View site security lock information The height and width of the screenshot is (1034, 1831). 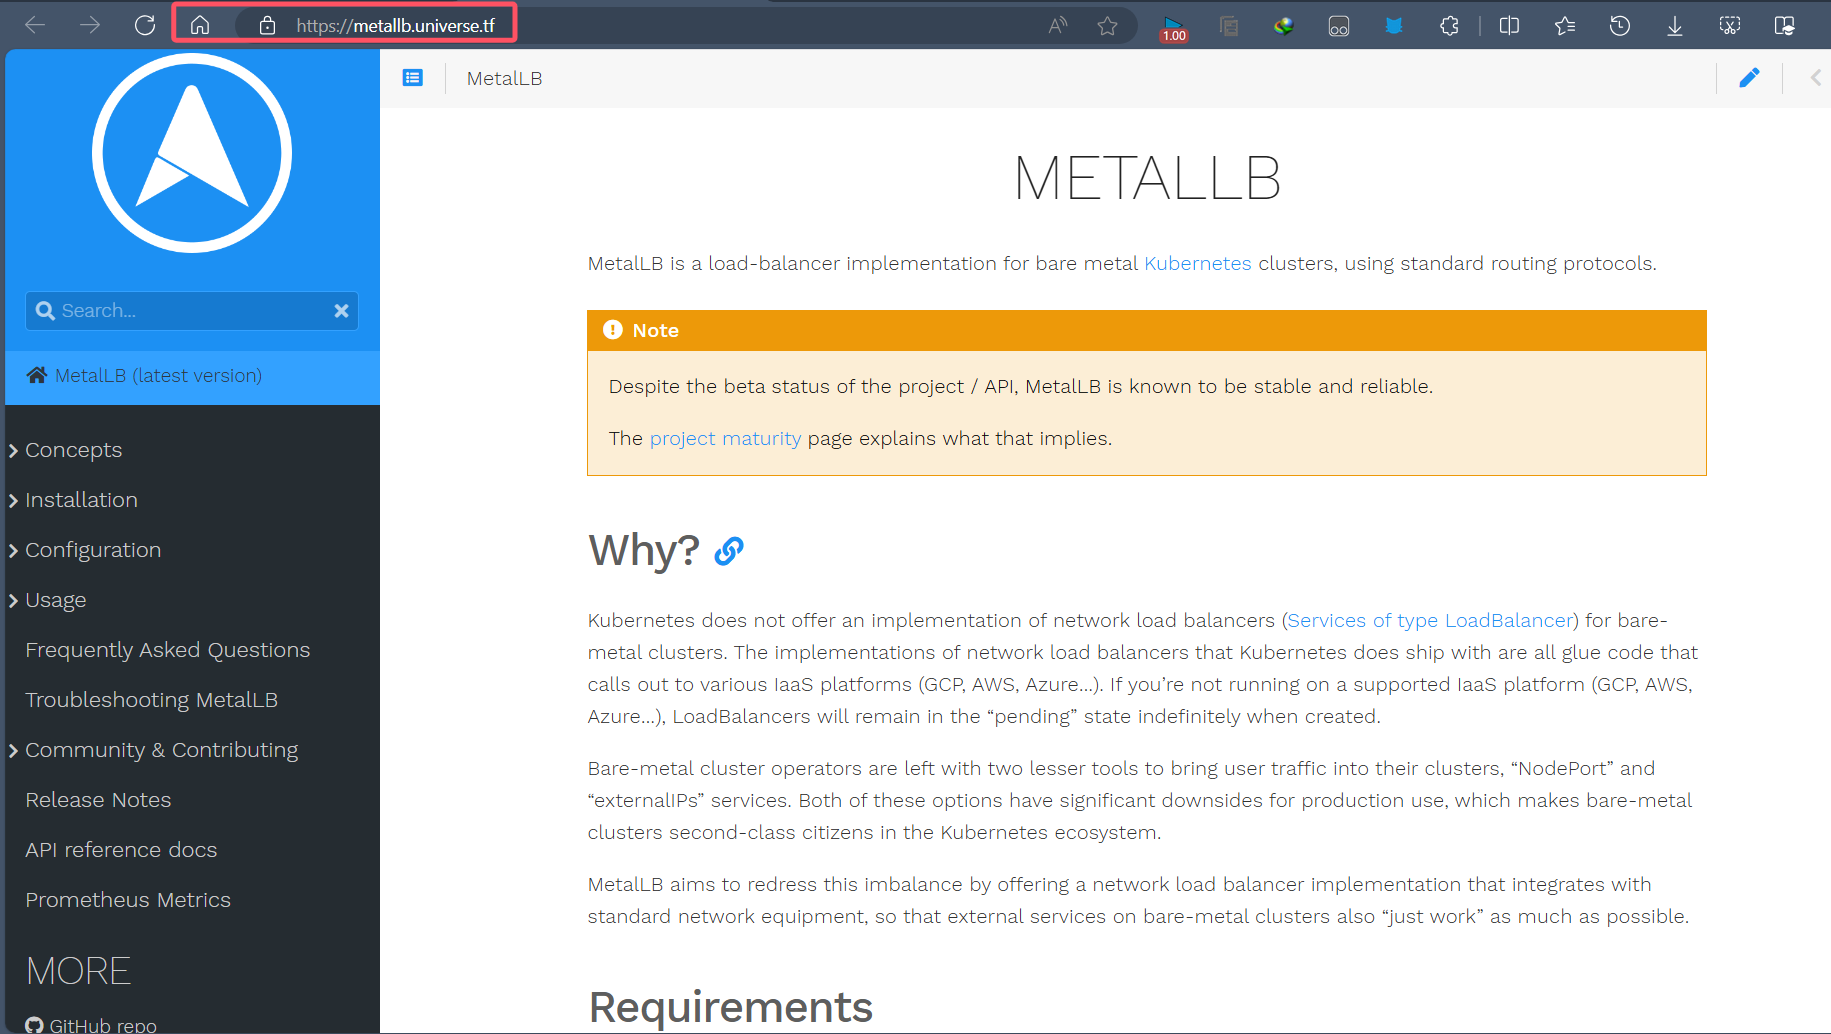tap(267, 26)
